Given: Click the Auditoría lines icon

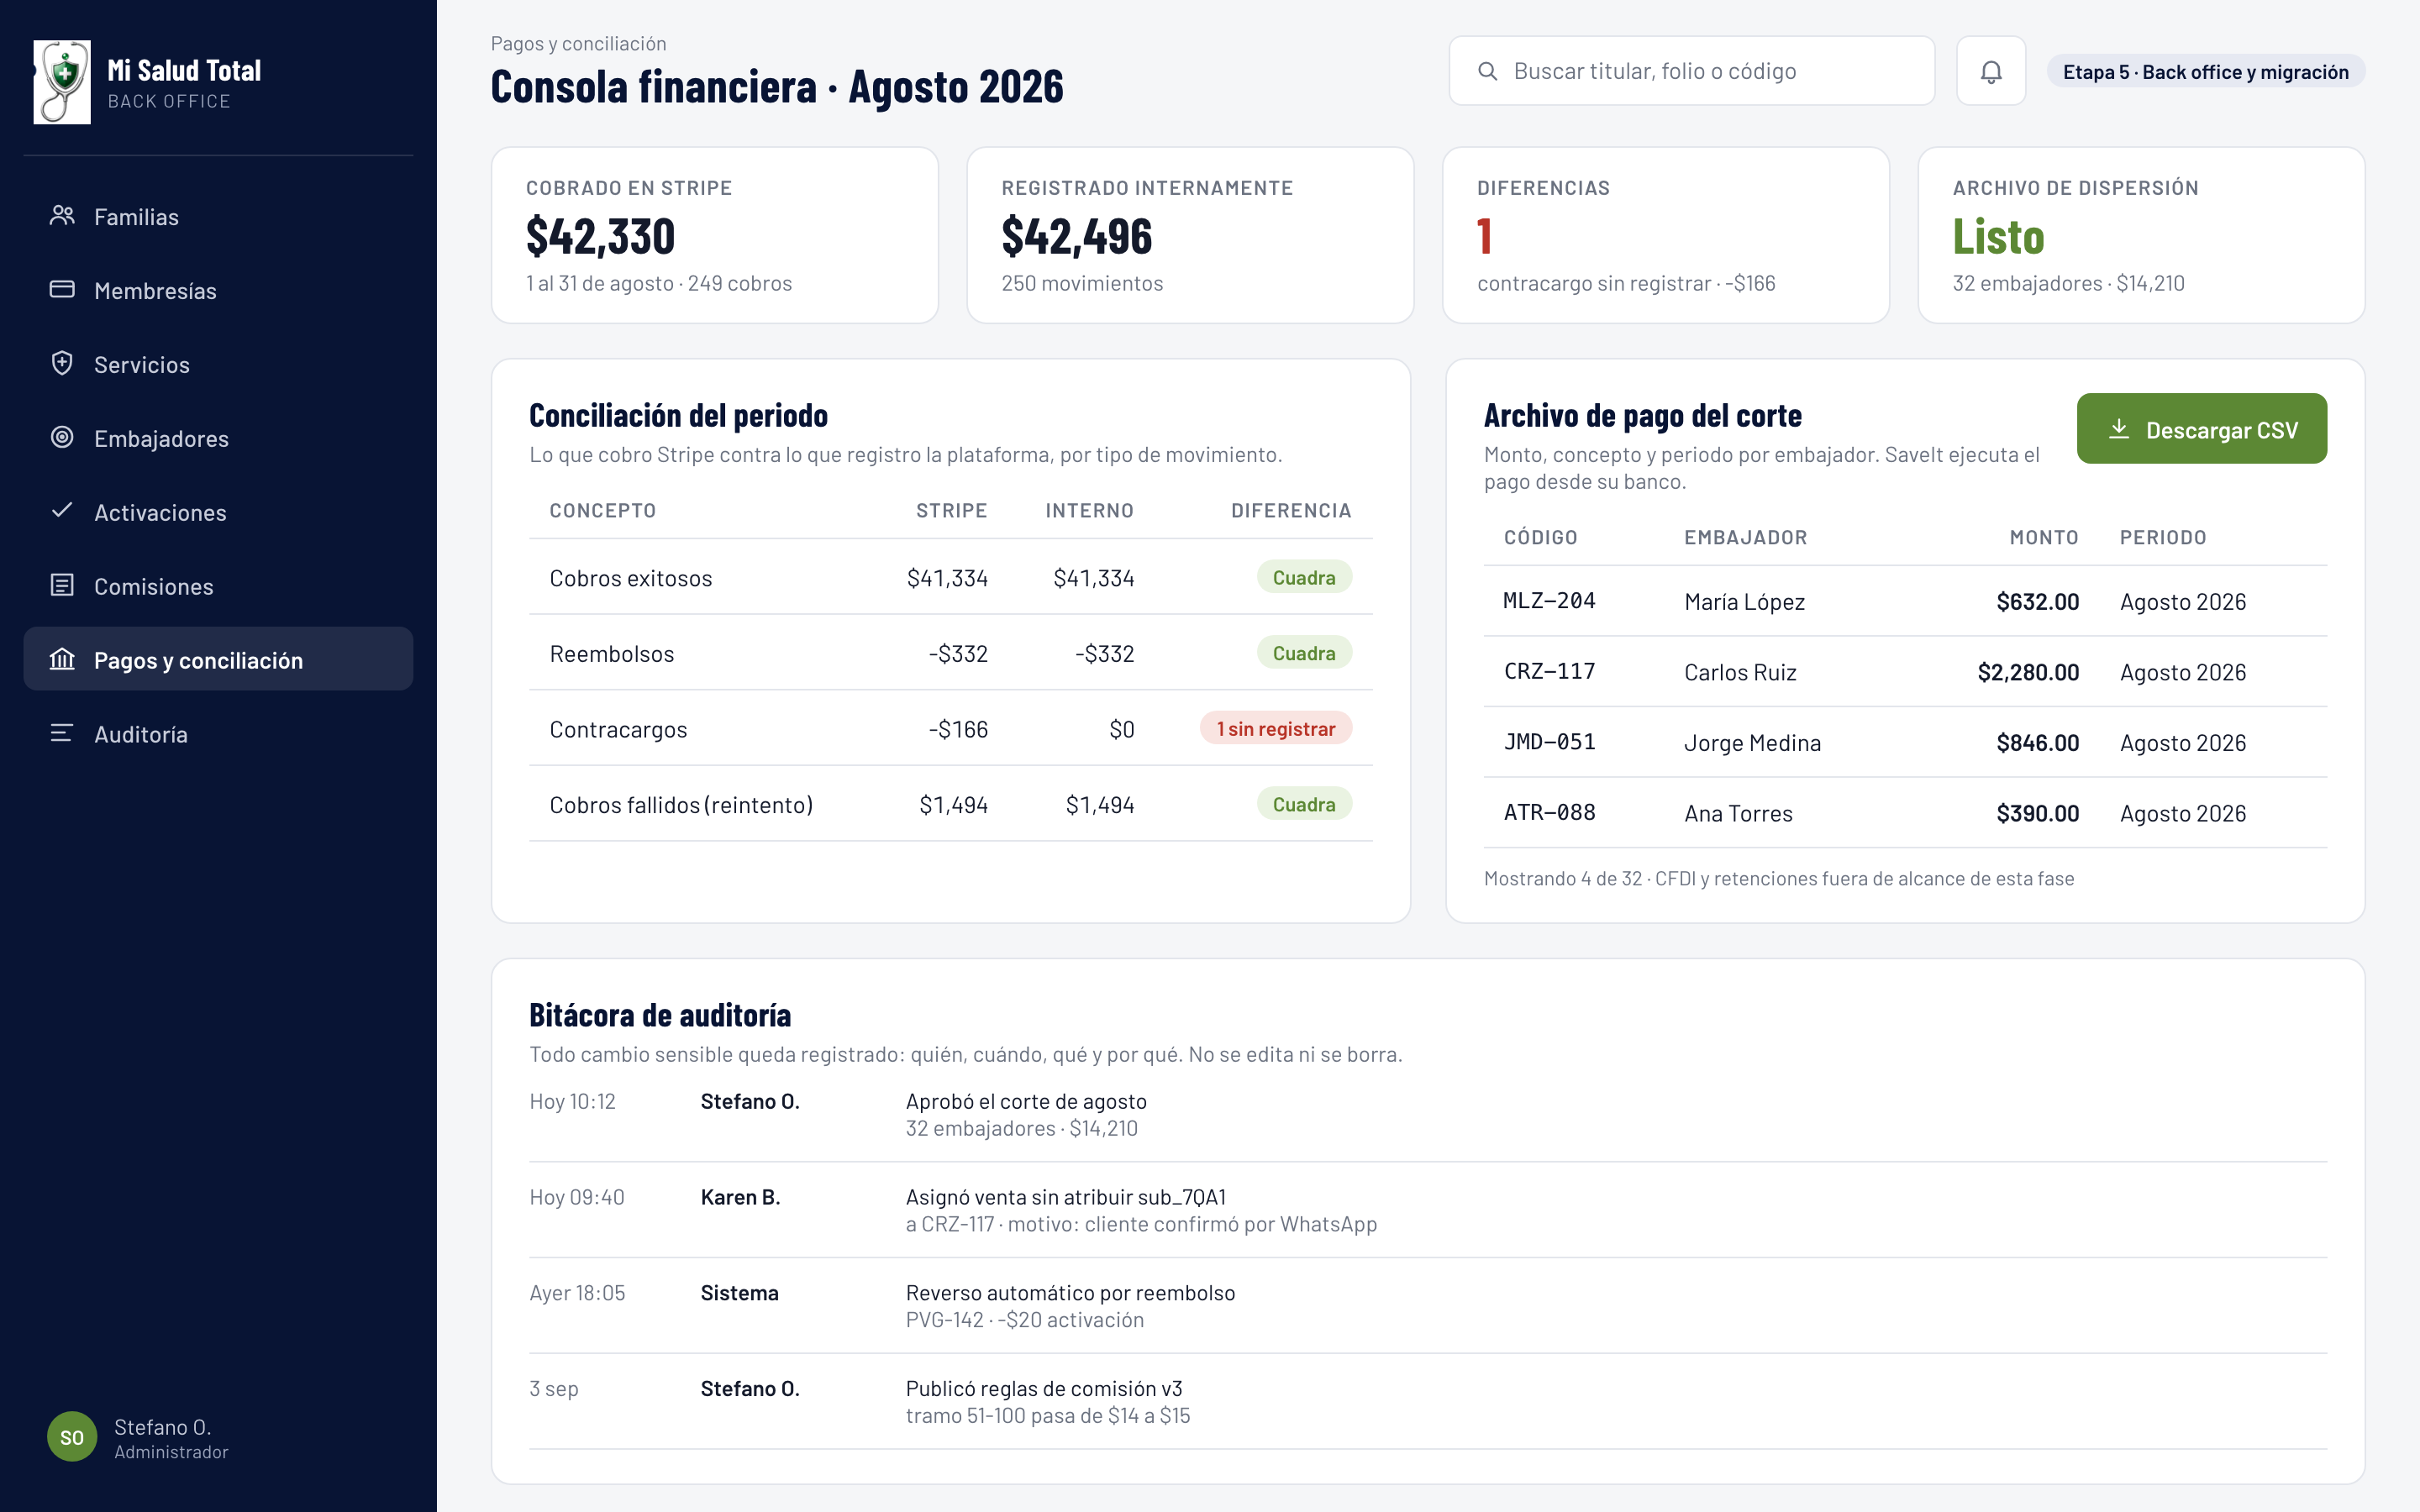Looking at the screenshot, I should point(62,733).
